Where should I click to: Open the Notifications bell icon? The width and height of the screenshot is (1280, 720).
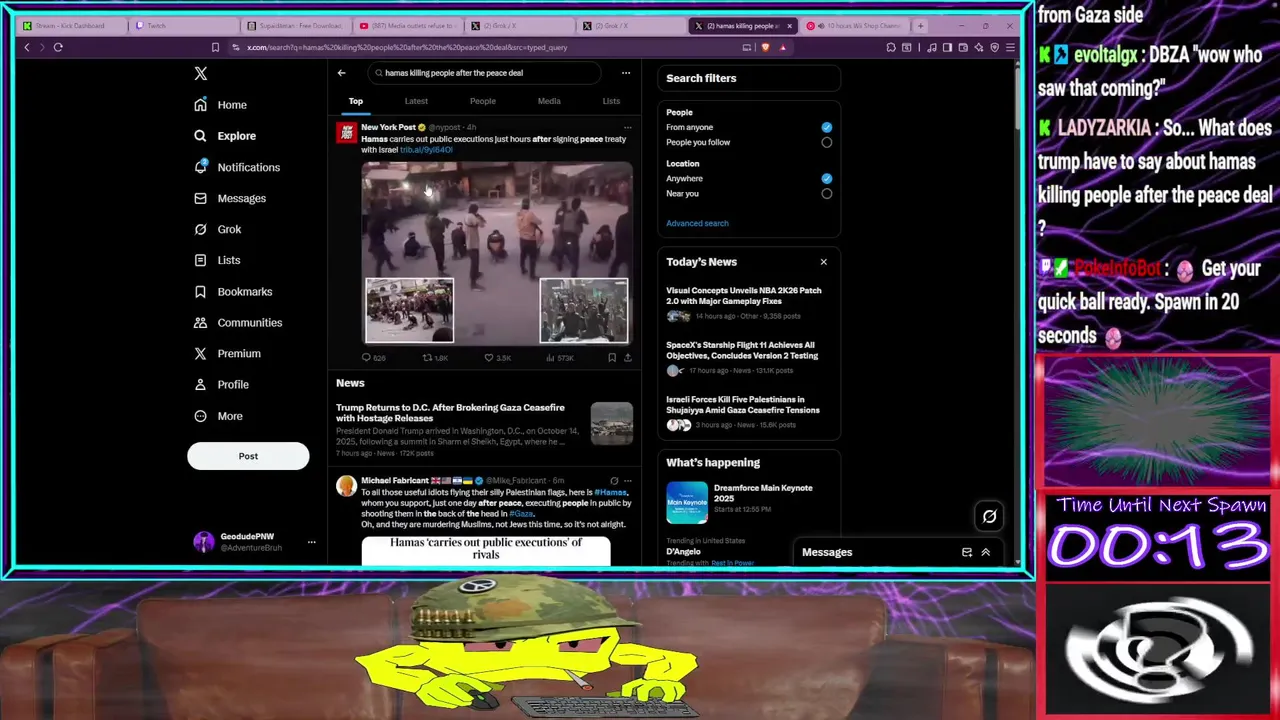(201, 167)
